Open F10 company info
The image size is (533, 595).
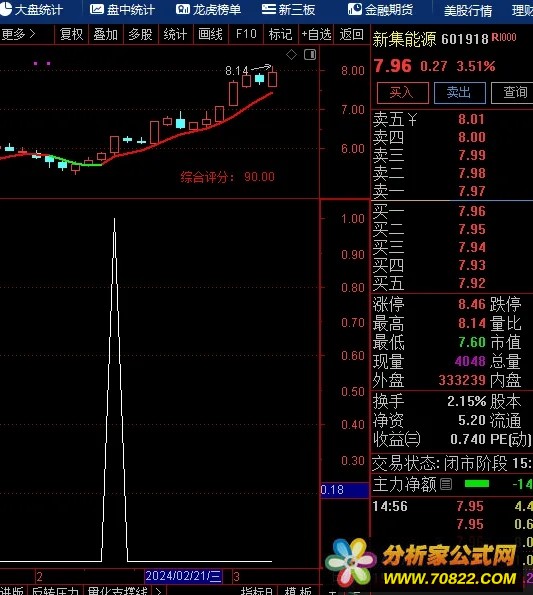pos(246,35)
